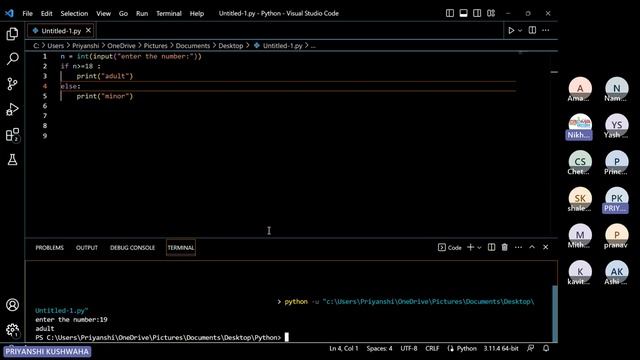Click OneDrive breadcrumb segment

point(121,46)
